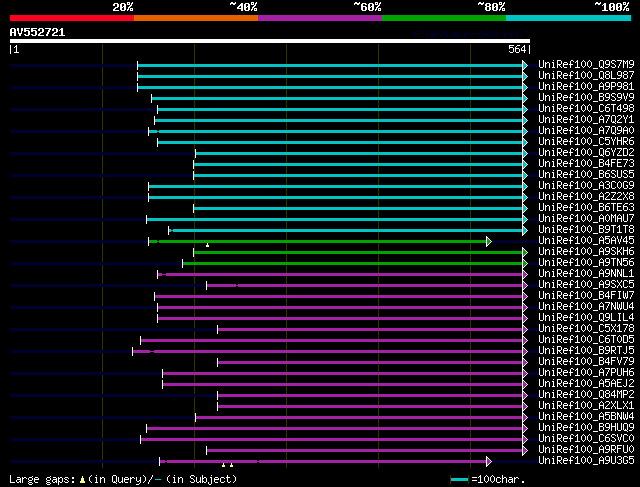The image size is (640, 487).
Task: Click the green alignment bar for UniRef100_A9TN56
Action: click(353, 264)
